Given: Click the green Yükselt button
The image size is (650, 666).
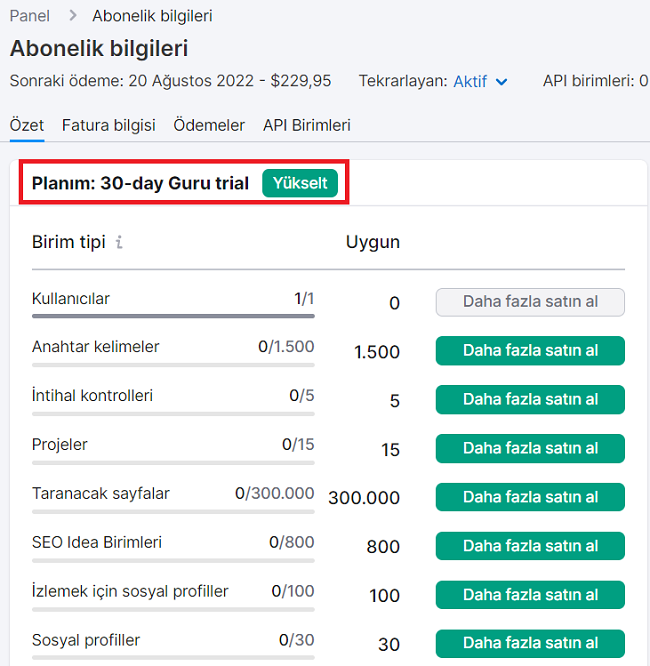Looking at the screenshot, I should (300, 183).
